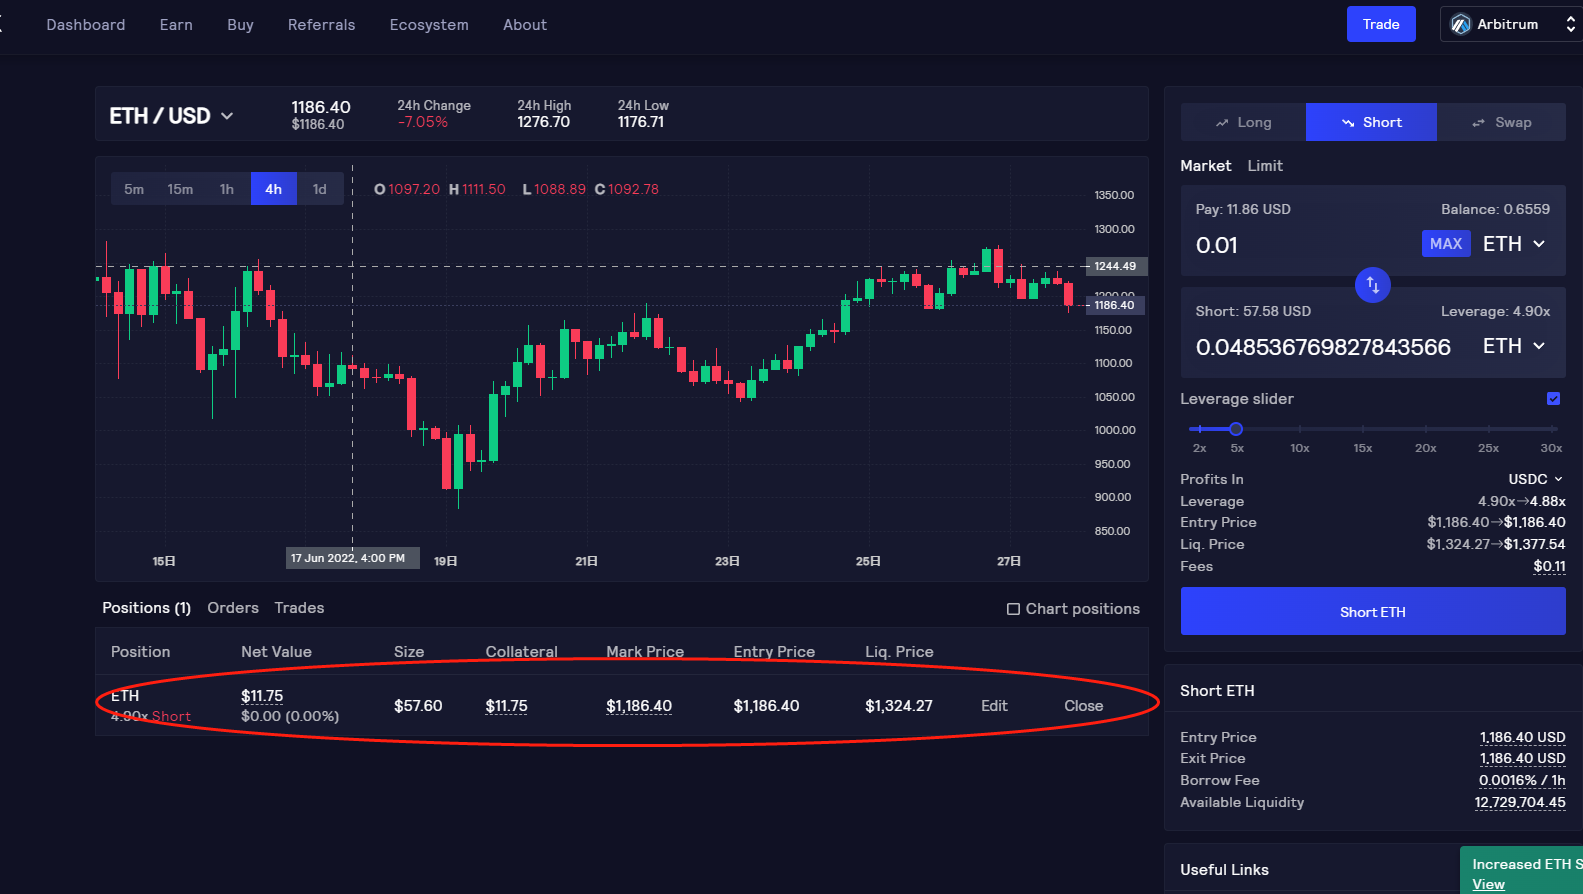The image size is (1583, 894).
Task: Open the Profits In USDC dropdown
Action: tap(1535, 479)
